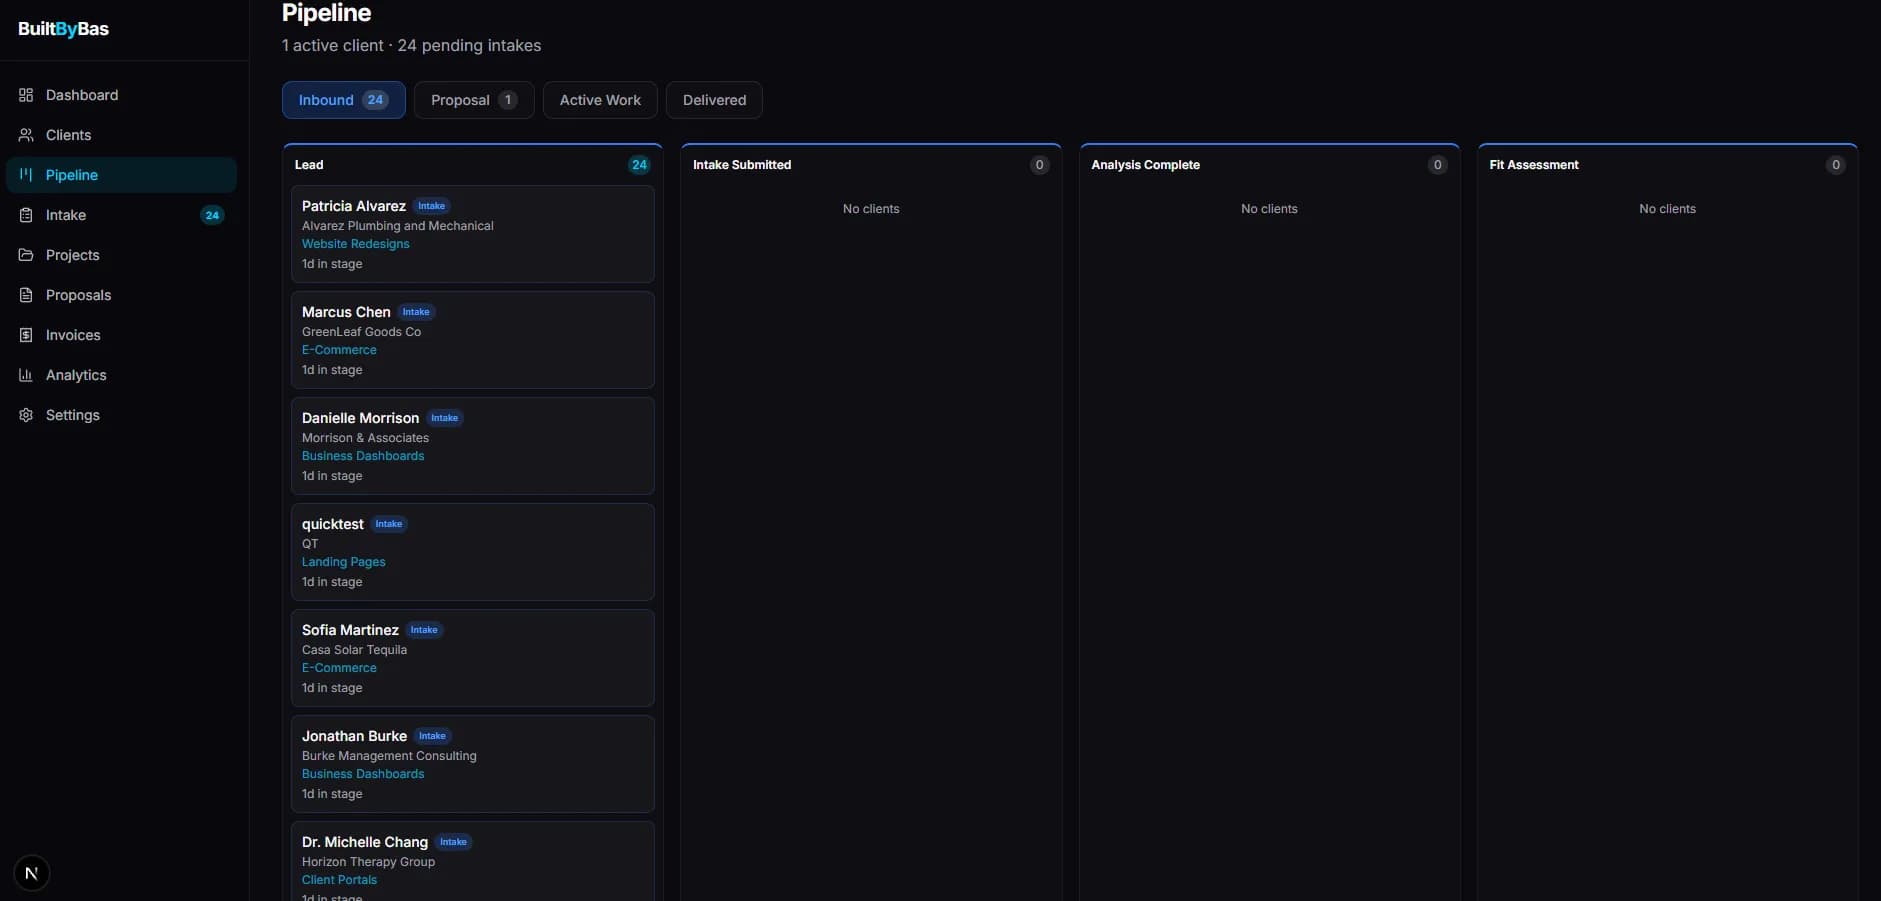Click the Analytics bar chart icon
Screen dimensions: 1881x901
[x=26, y=375]
